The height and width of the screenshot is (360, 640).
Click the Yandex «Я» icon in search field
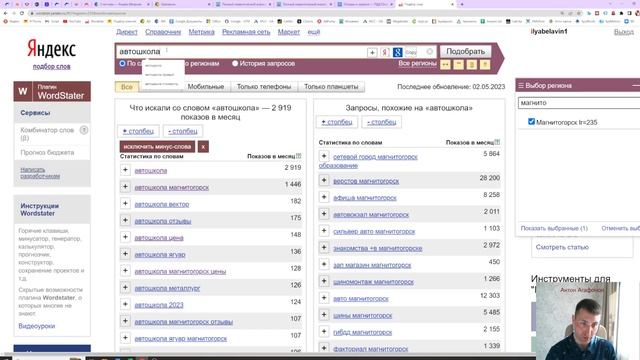tap(384, 52)
